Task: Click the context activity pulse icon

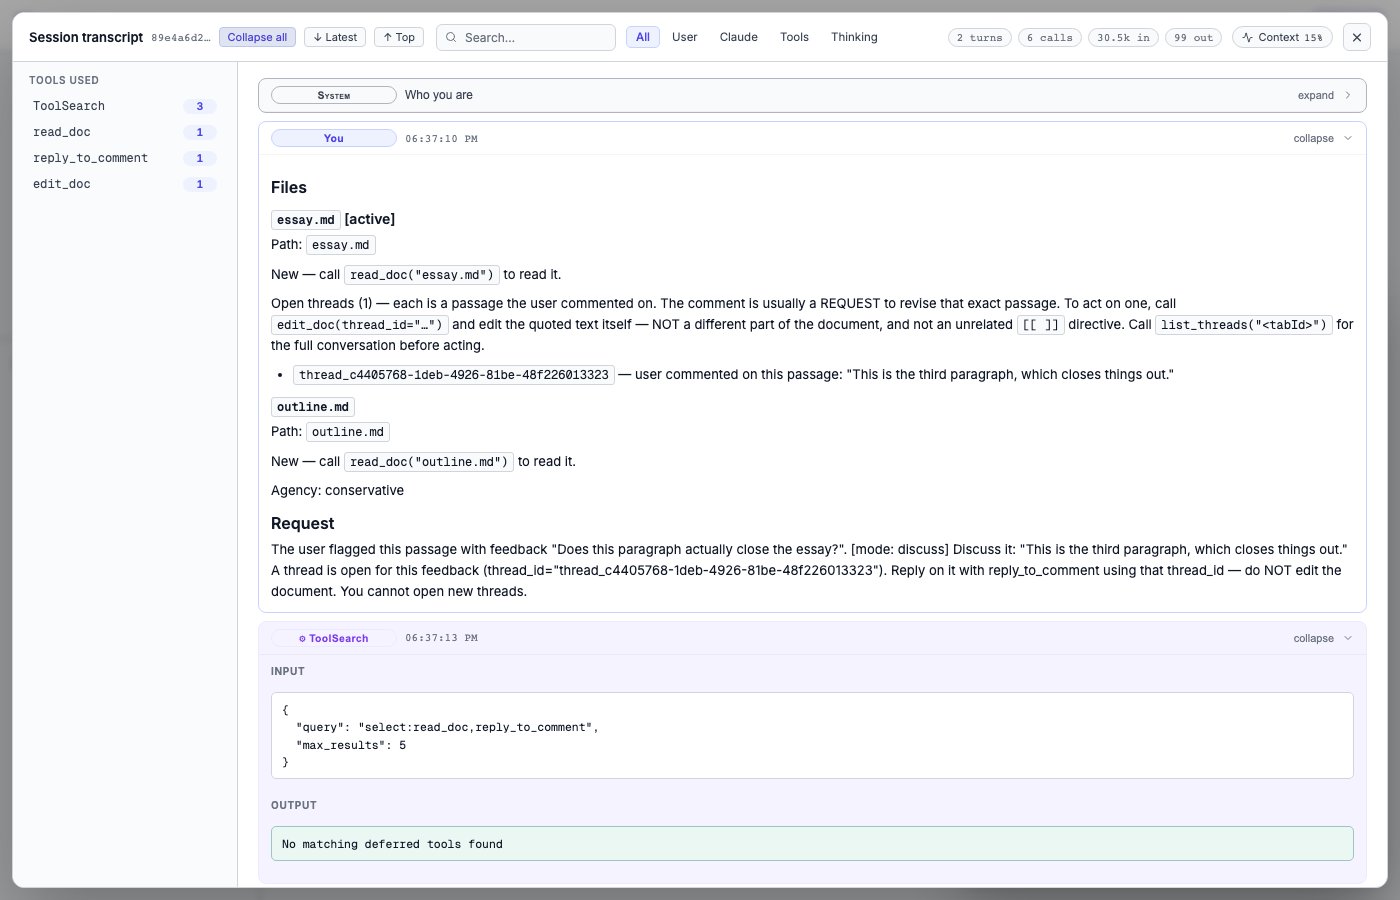Action: tap(1247, 37)
